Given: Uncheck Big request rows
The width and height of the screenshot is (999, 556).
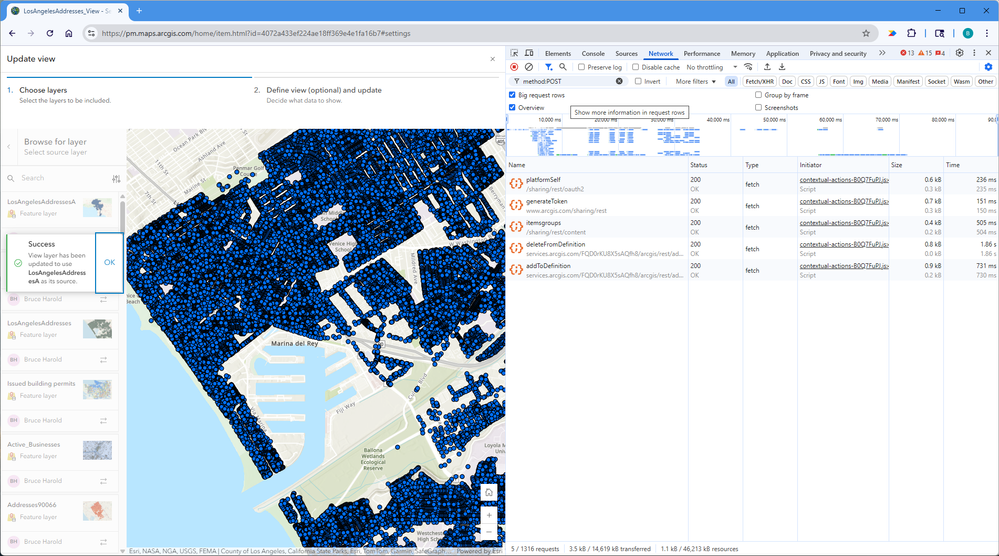Looking at the screenshot, I should pyautogui.click(x=513, y=95).
